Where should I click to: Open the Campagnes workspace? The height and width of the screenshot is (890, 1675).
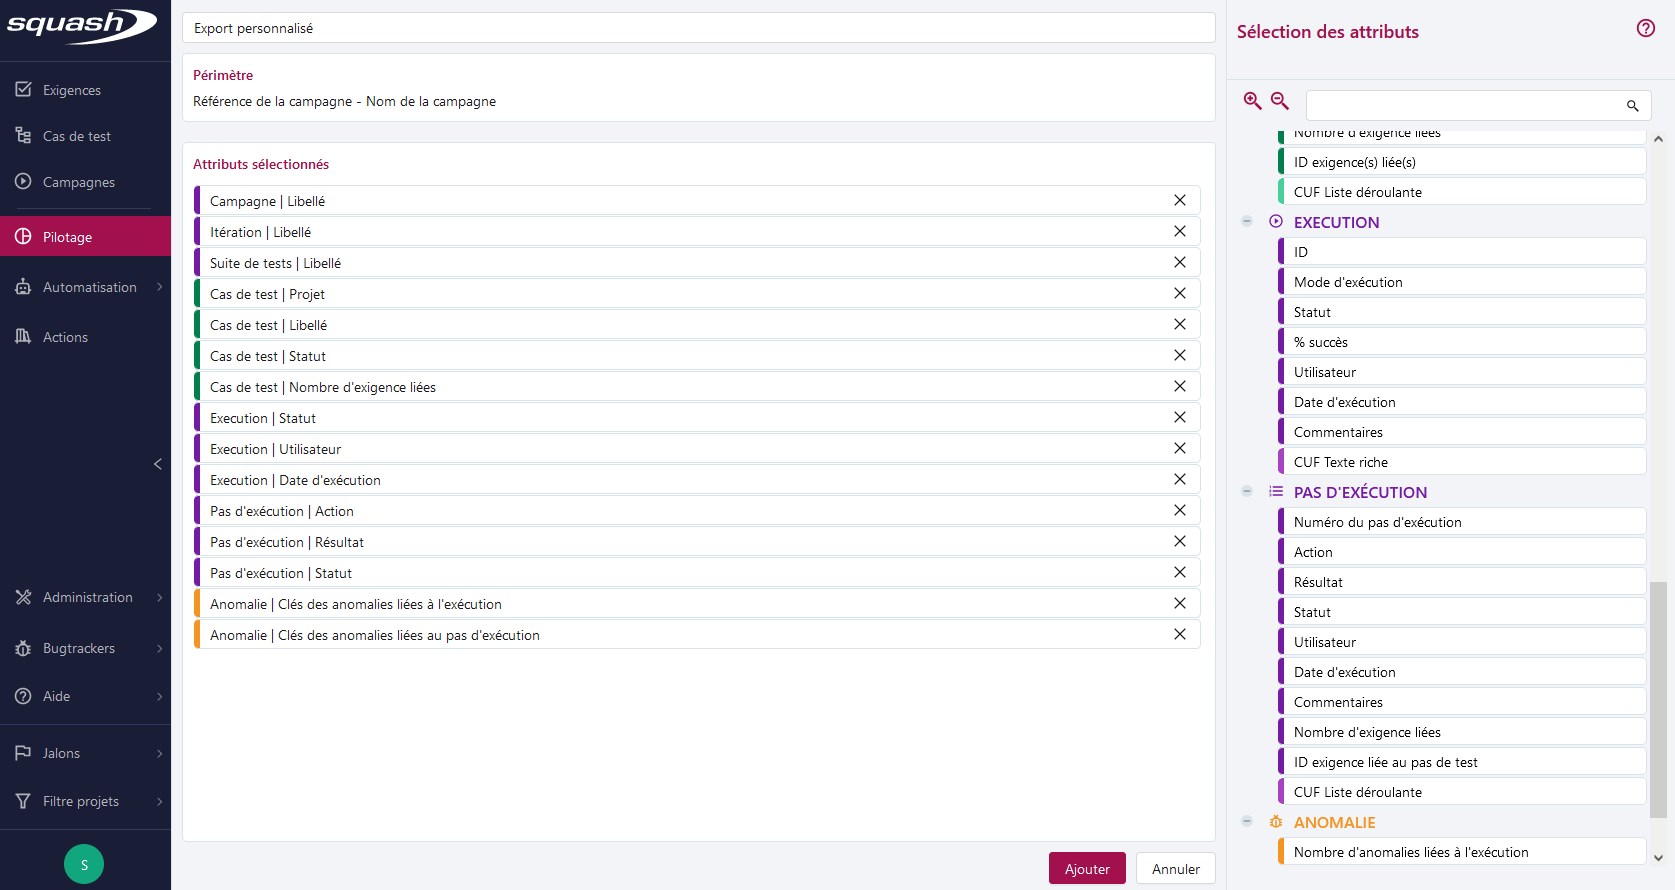click(78, 182)
